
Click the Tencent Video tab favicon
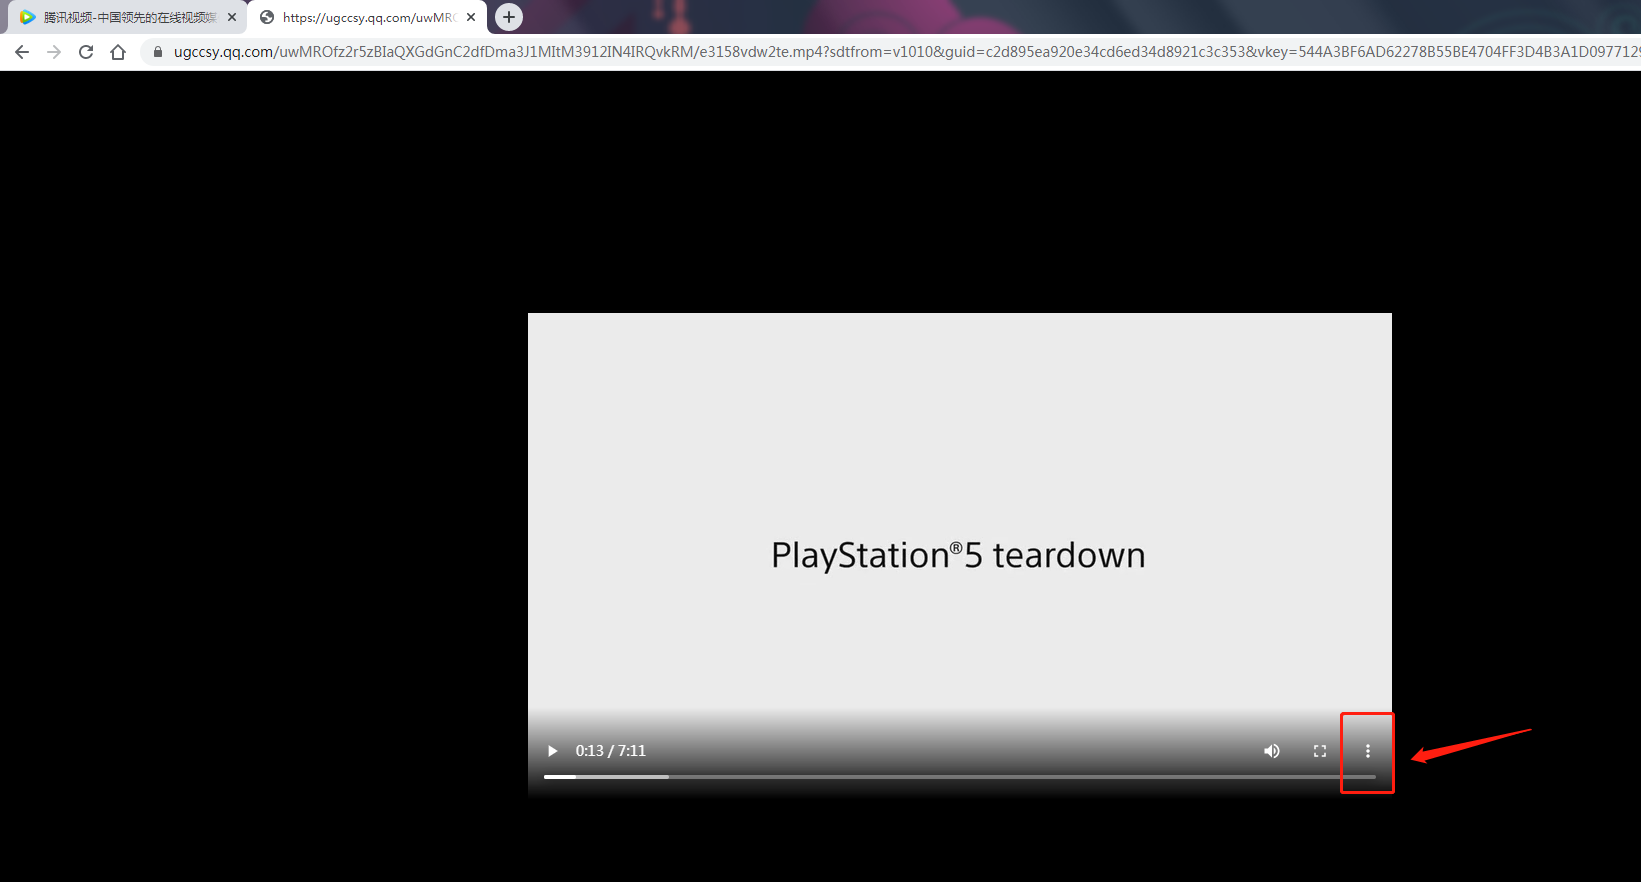27,17
